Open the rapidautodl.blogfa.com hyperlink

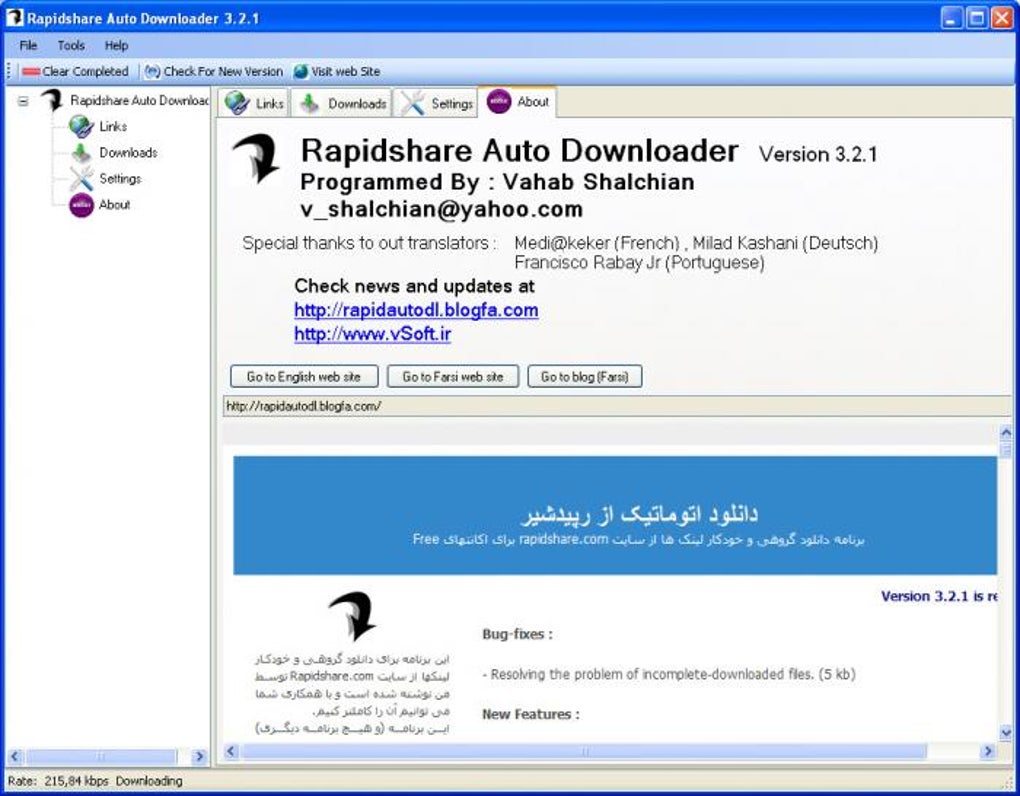[416, 310]
